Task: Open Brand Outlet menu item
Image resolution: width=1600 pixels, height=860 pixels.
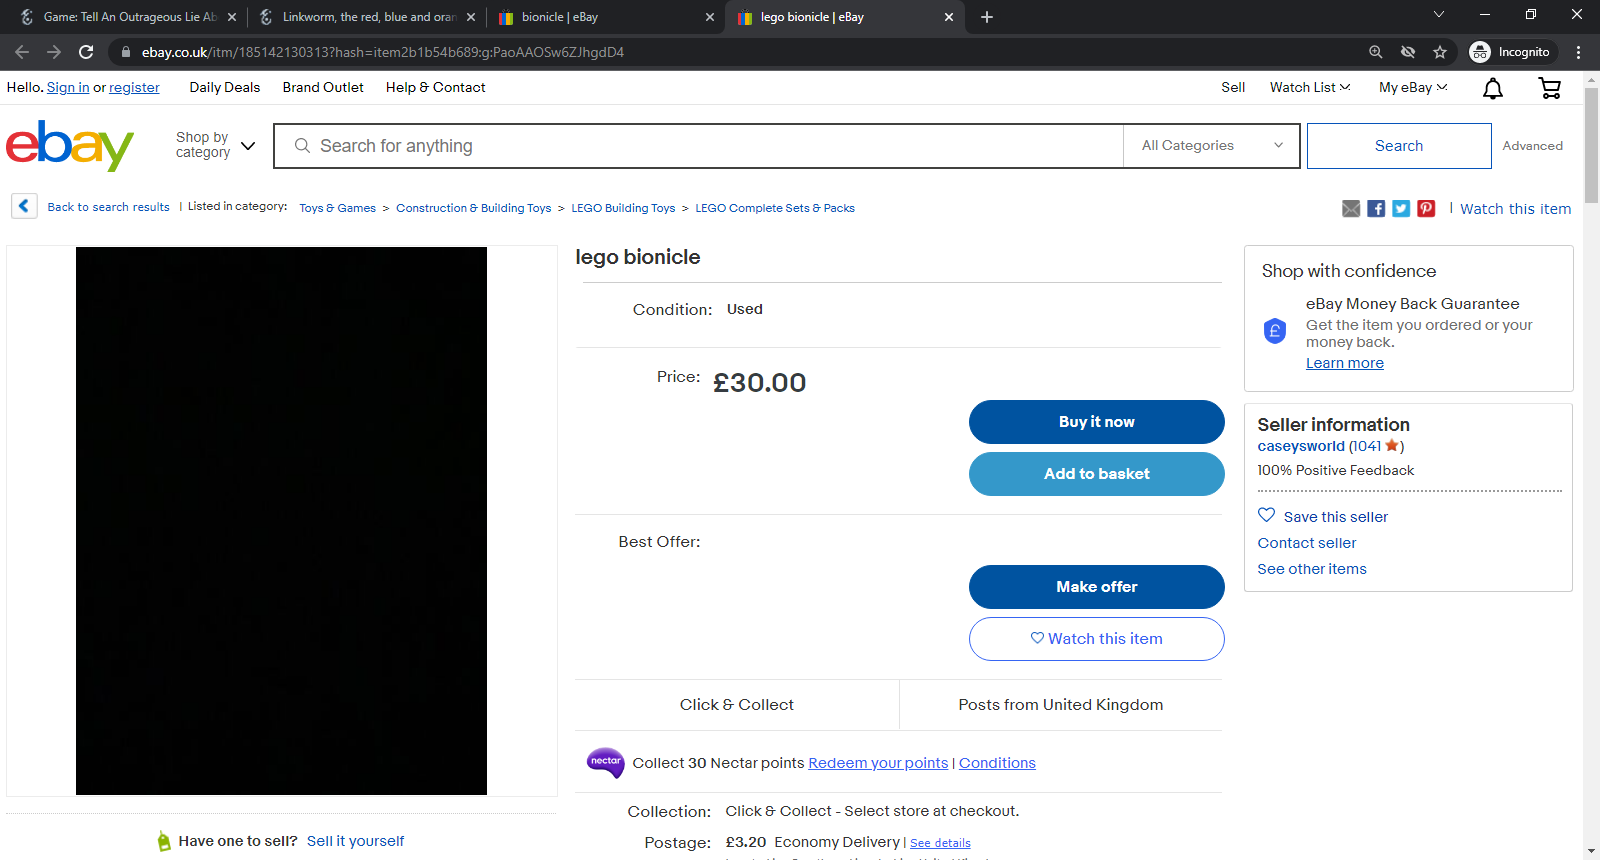Action: click(323, 88)
